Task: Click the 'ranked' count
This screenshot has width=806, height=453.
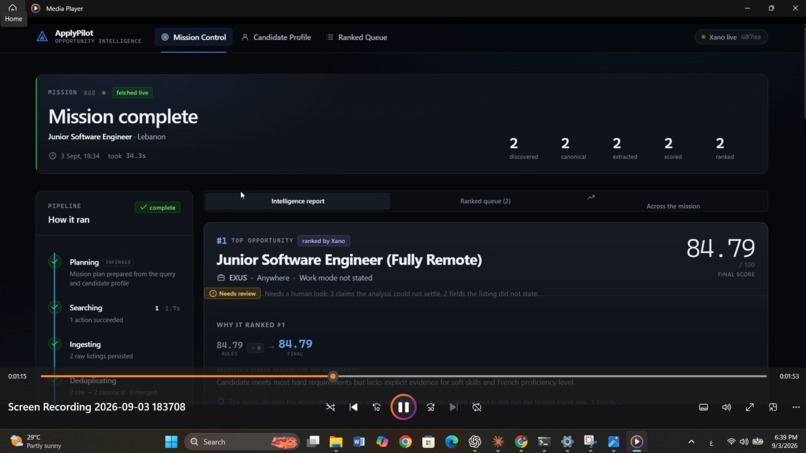Action: pos(720,143)
